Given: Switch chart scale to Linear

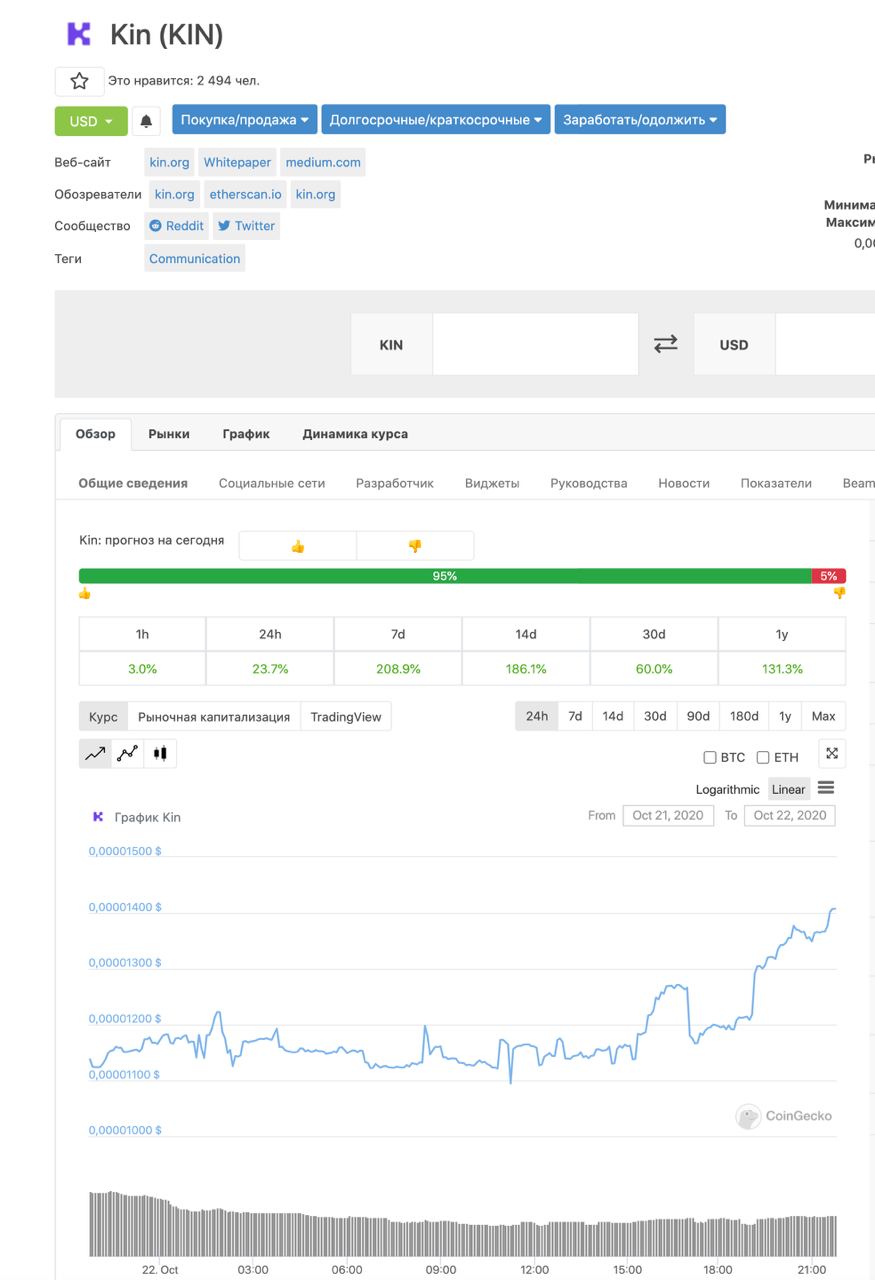Looking at the screenshot, I should (x=788, y=789).
